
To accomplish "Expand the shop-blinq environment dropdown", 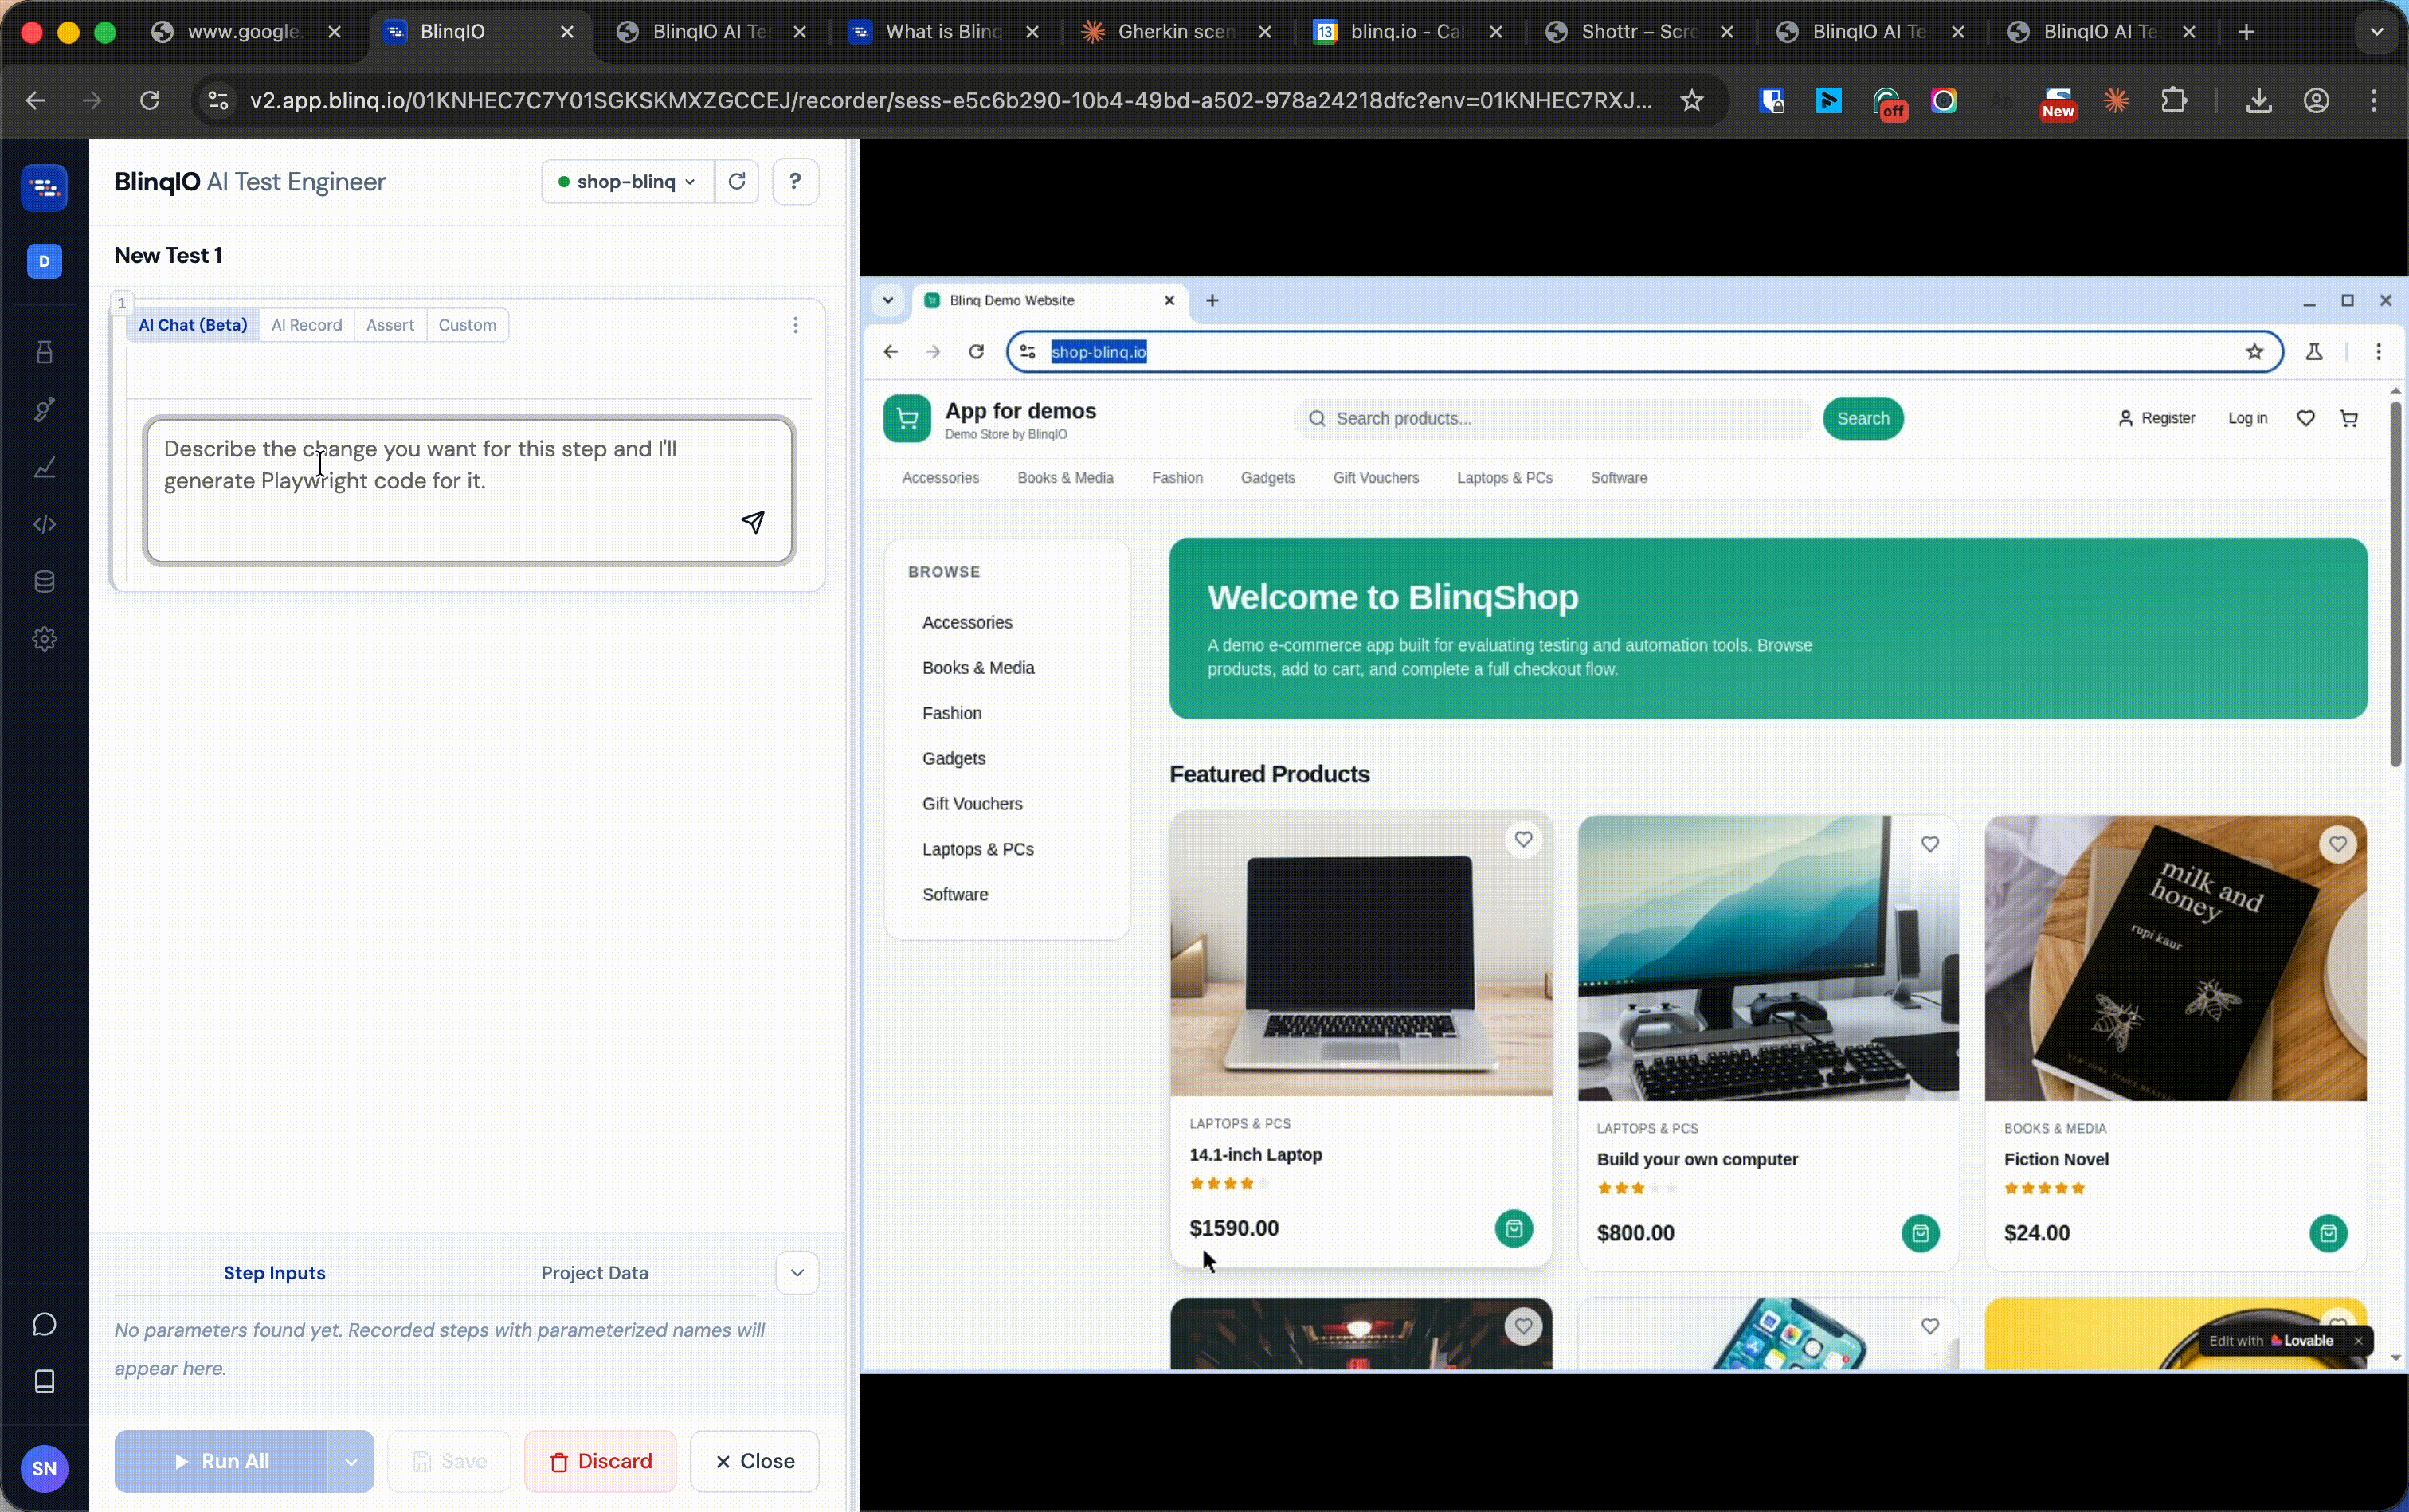I will pos(627,182).
